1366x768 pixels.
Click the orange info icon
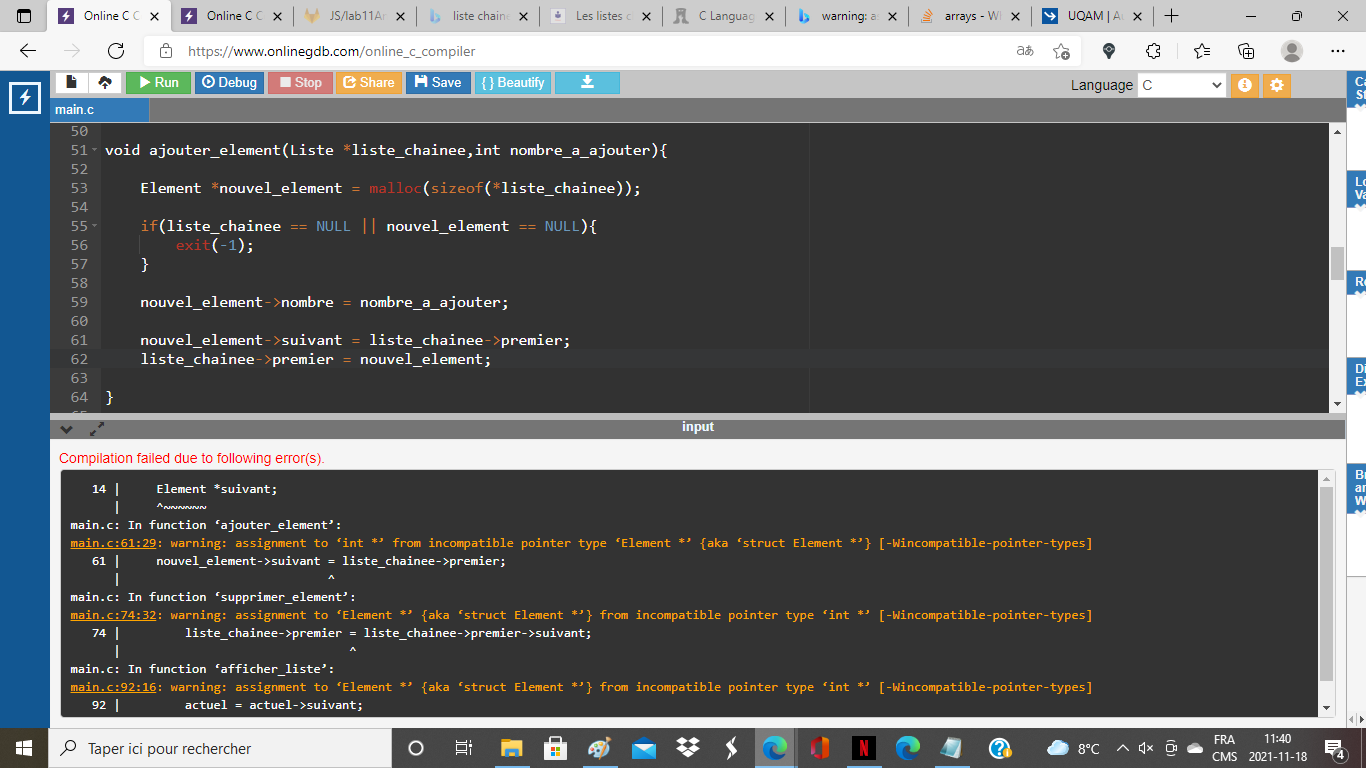click(1244, 85)
